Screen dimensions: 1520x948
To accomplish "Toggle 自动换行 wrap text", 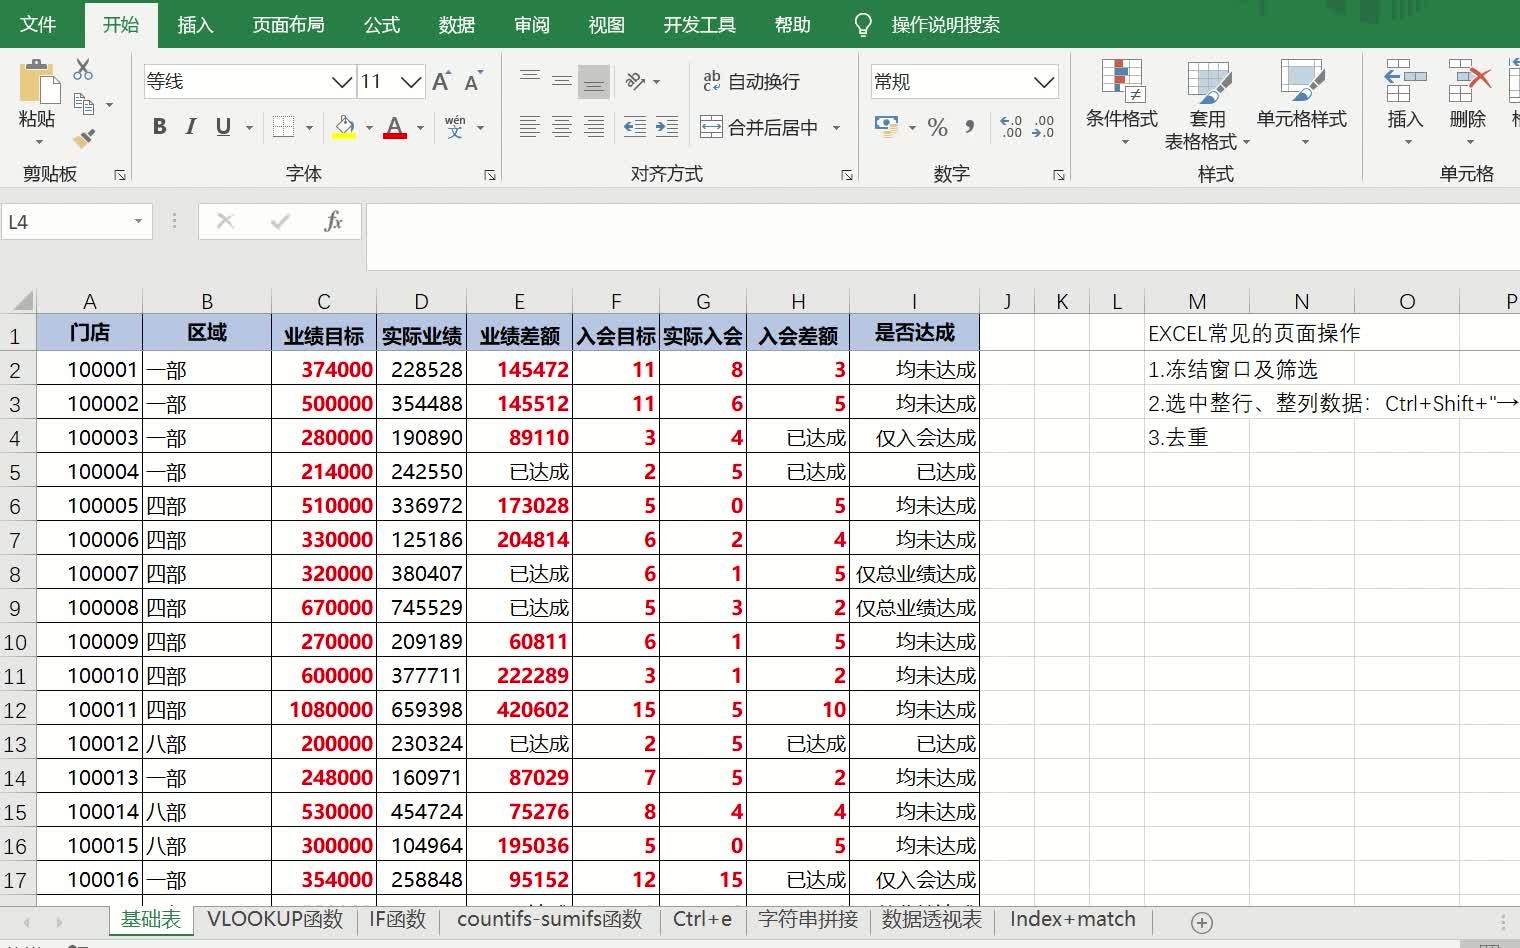I will pyautogui.click(x=752, y=81).
